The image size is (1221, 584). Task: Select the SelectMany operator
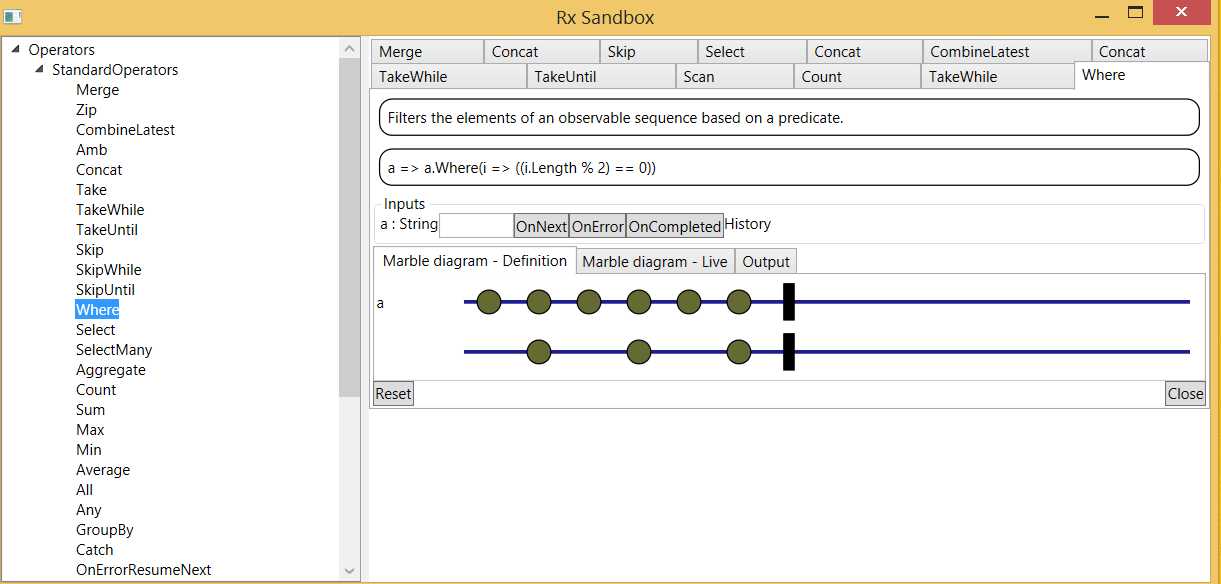tap(114, 350)
